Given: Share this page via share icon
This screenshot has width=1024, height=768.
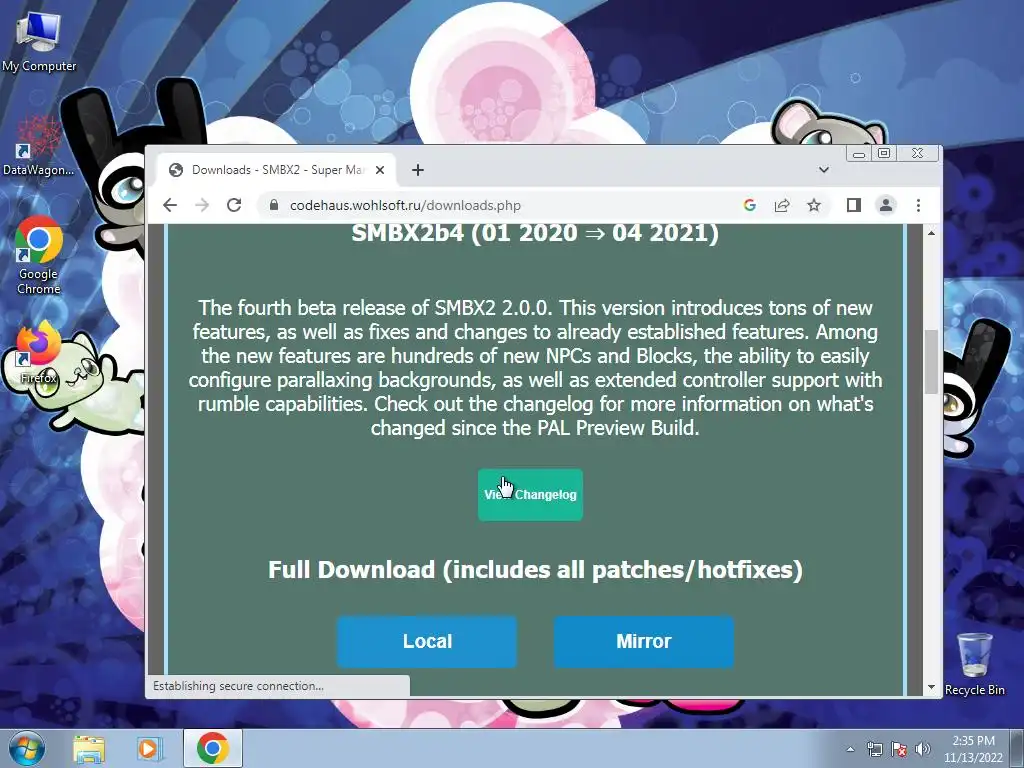Looking at the screenshot, I should (x=782, y=205).
